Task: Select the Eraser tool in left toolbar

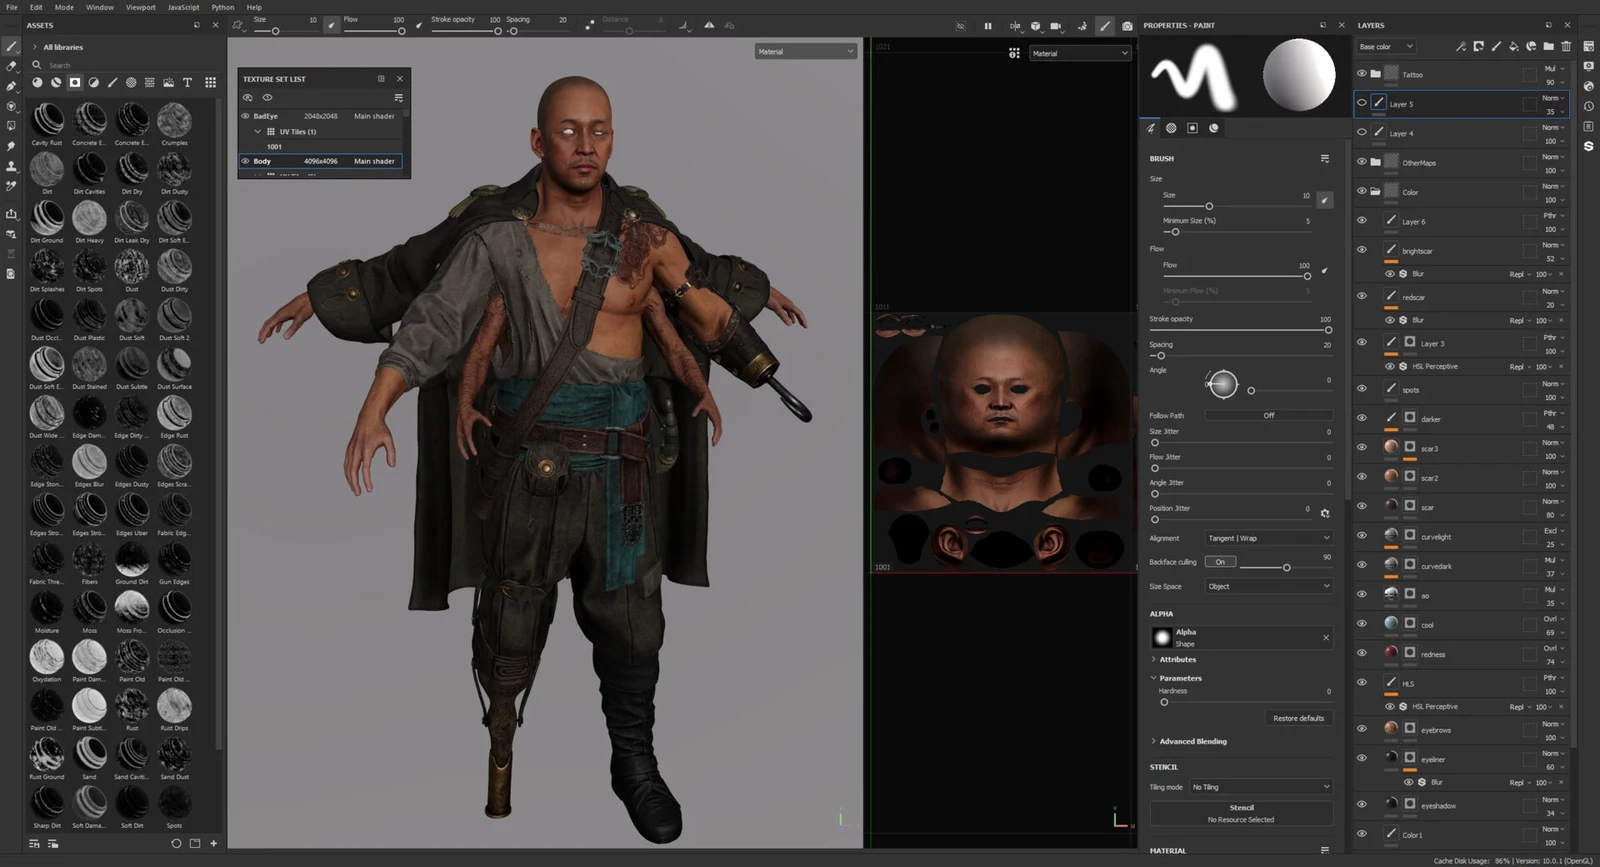Action: click(x=11, y=66)
